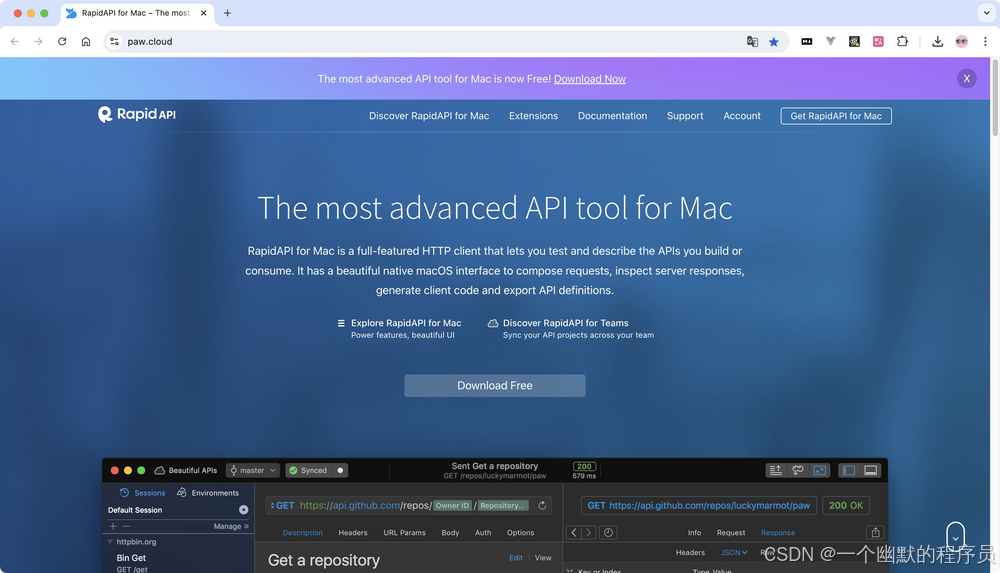Toggle the Synced status indicator
Viewport: 1000px width, 573px height.
pyautogui.click(x=309, y=470)
